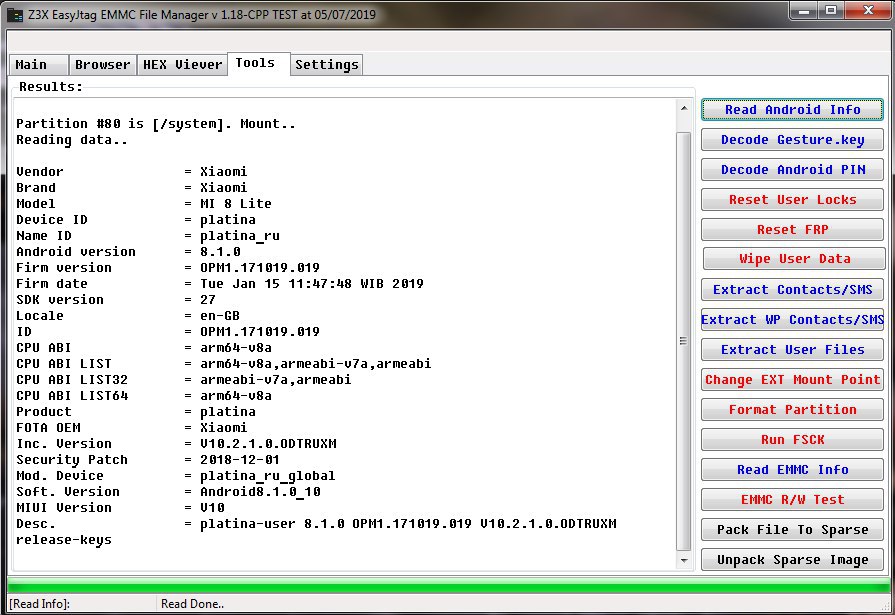Click the 'release-keys' text line
The height and width of the screenshot is (615, 895).
pos(64,540)
